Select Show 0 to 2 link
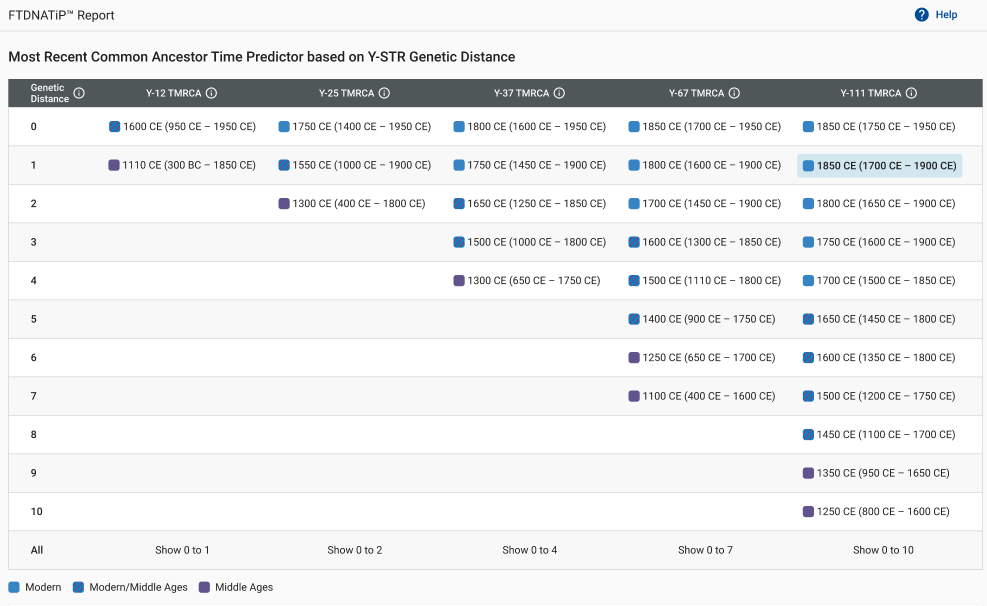The image size is (987, 606). [354, 550]
